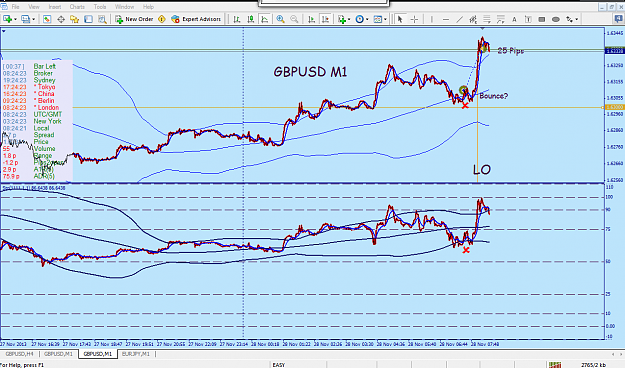
Task: Open the File menu
Action: click(15, 7)
